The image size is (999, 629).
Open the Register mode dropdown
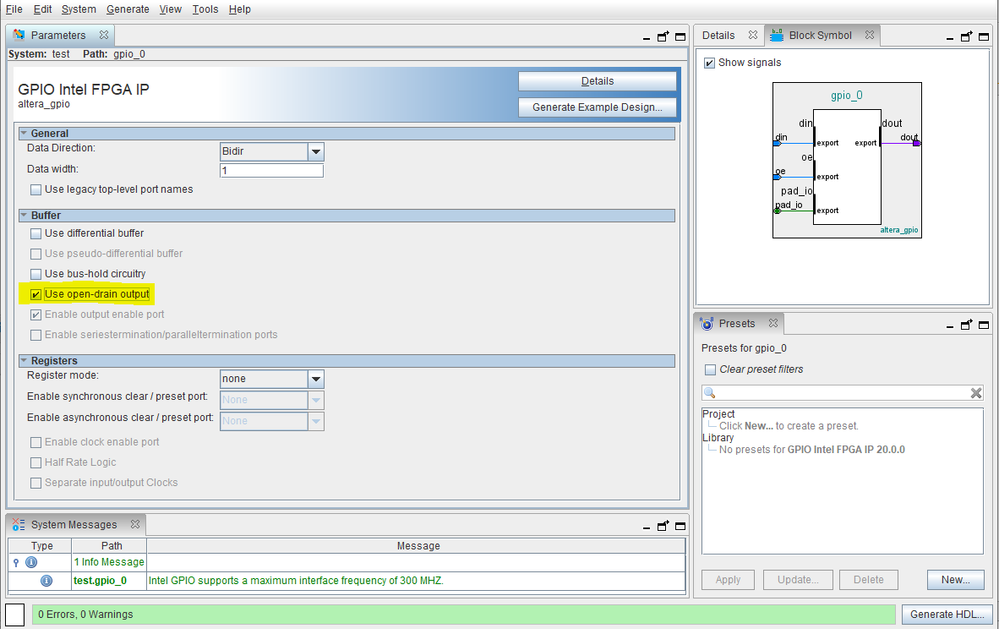[313, 379]
